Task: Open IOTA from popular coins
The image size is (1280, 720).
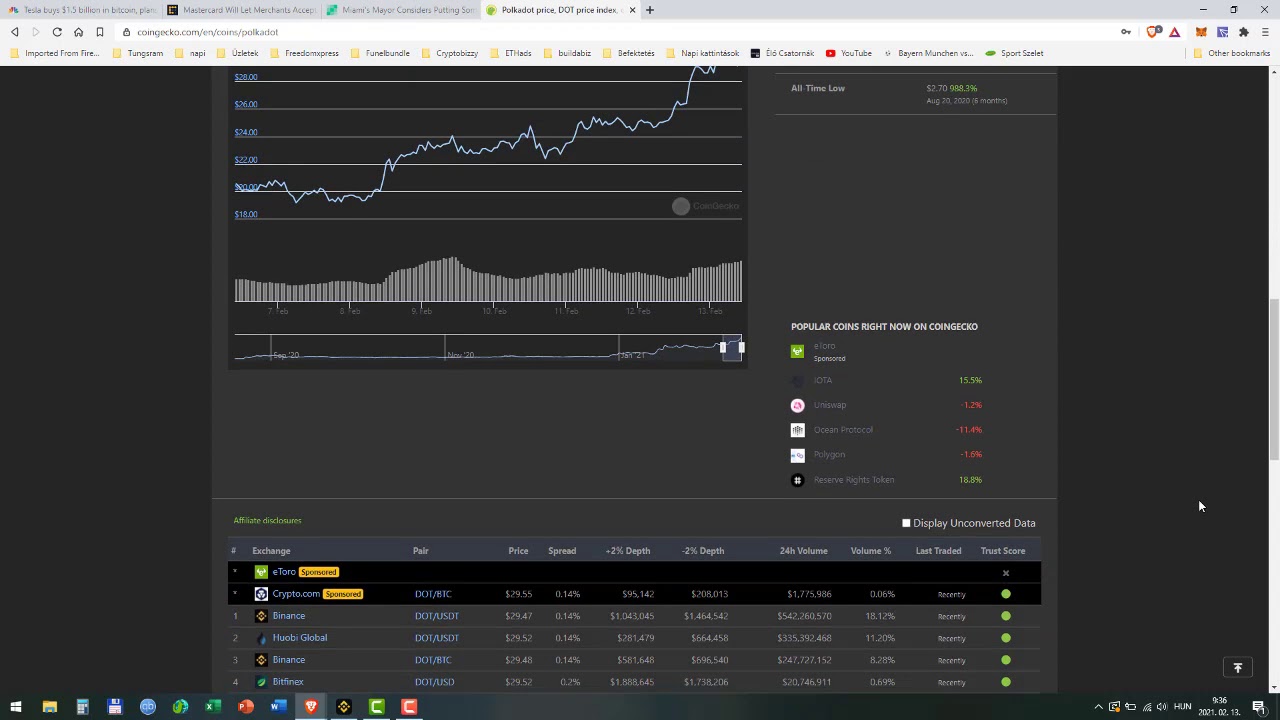Action: (823, 380)
